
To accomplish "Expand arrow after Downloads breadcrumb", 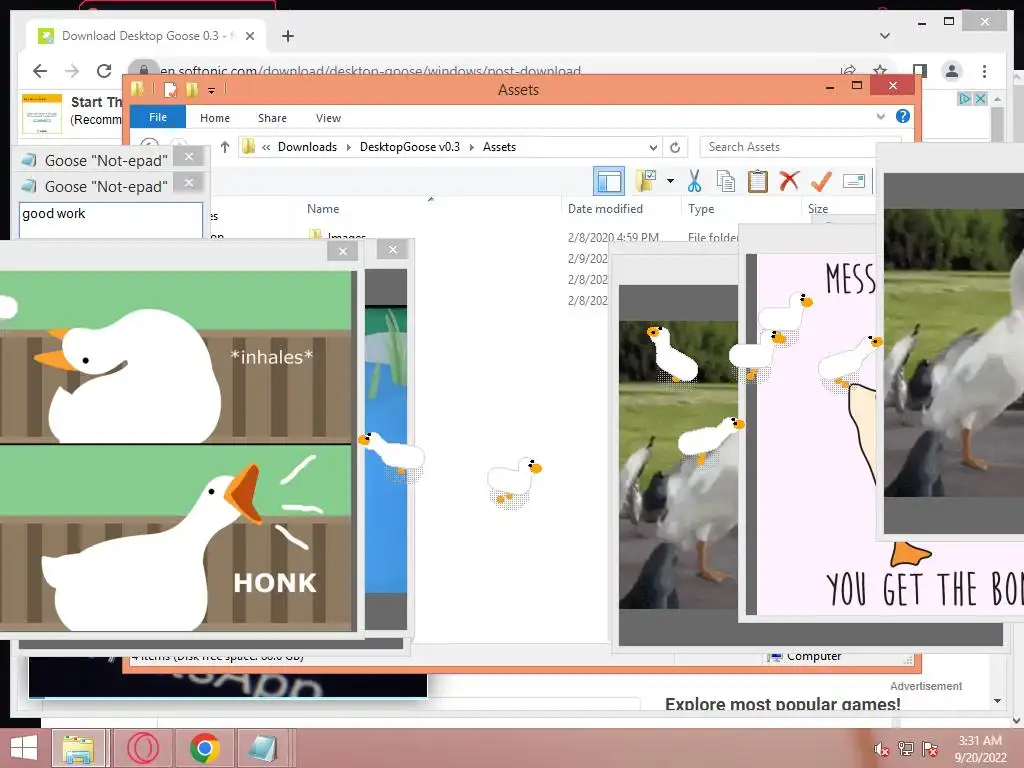I will coord(348,147).
